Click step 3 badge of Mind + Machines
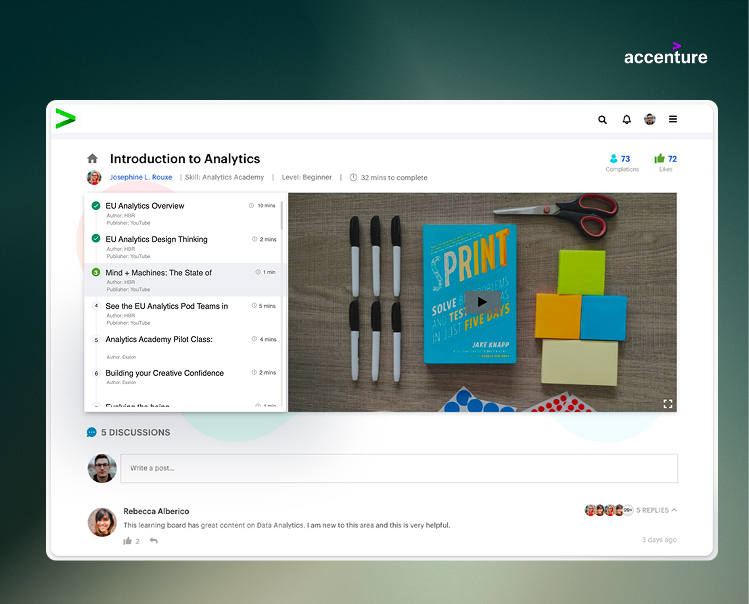The width and height of the screenshot is (749, 604). (x=96, y=272)
